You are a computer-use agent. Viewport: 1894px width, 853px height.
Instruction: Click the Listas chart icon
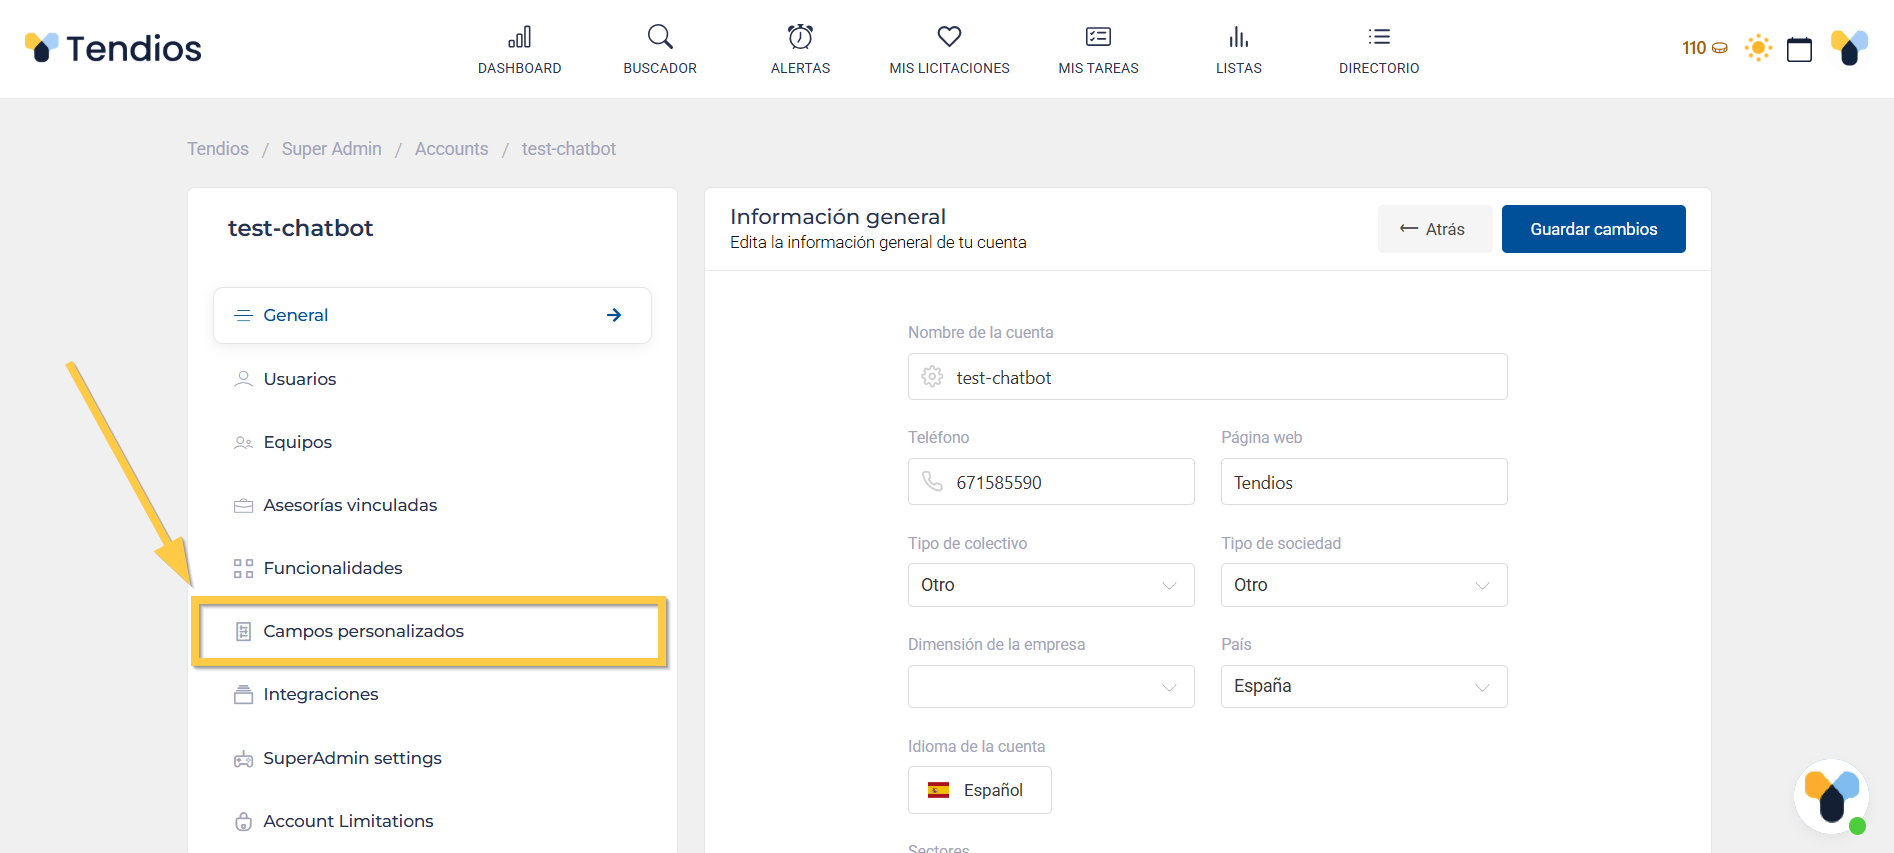pyautogui.click(x=1238, y=38)
